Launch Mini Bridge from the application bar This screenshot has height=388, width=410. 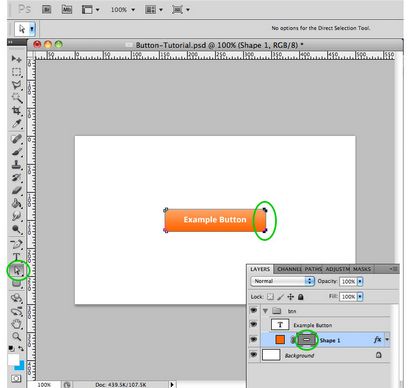tap(67, 10)
